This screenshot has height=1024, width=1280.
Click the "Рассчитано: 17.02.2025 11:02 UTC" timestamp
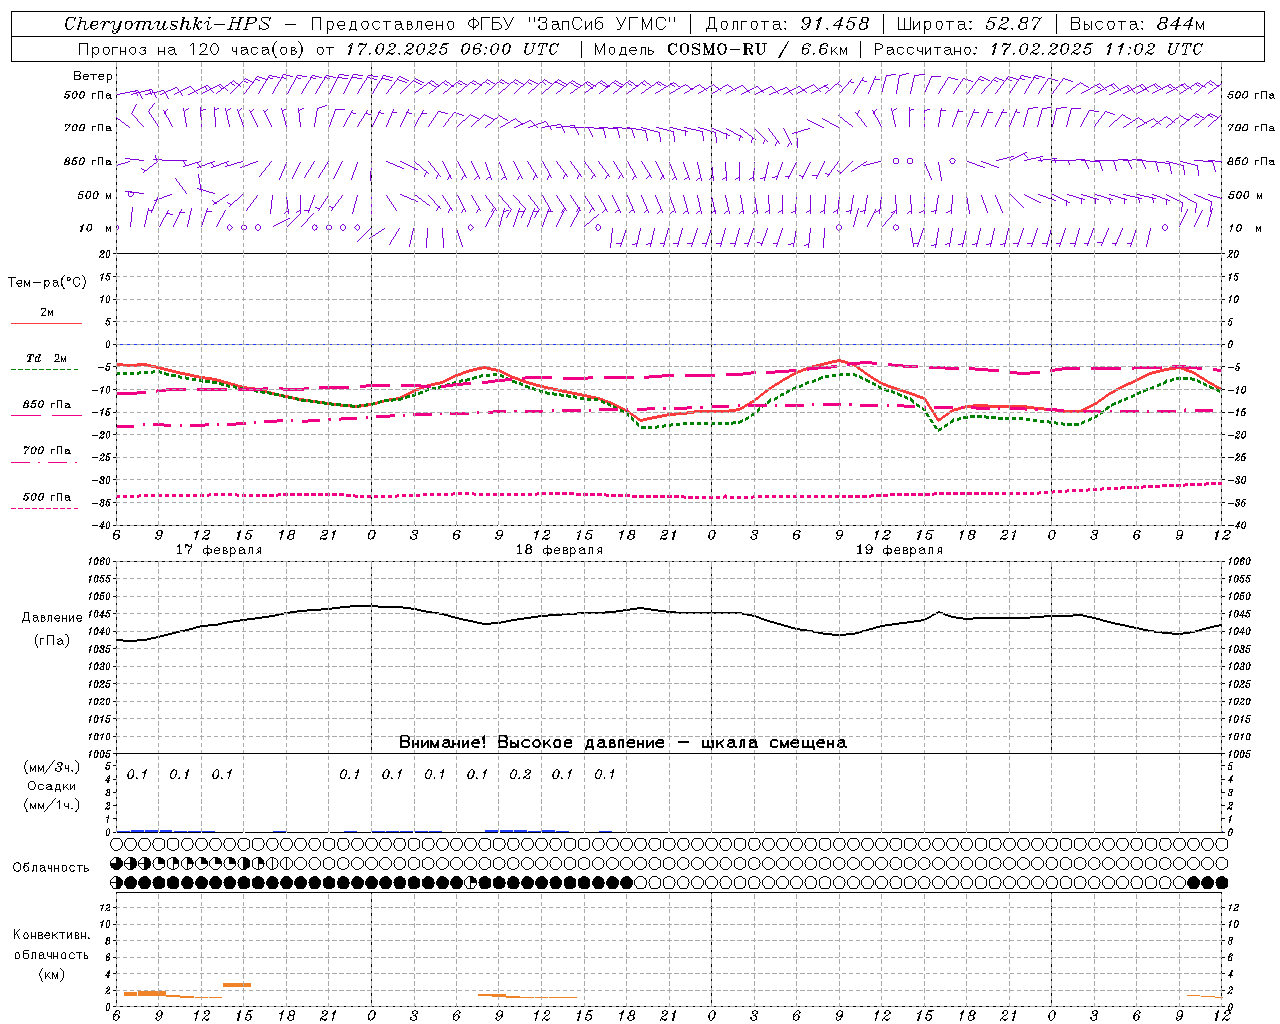pyautogui.click(x=1038, y=49)
